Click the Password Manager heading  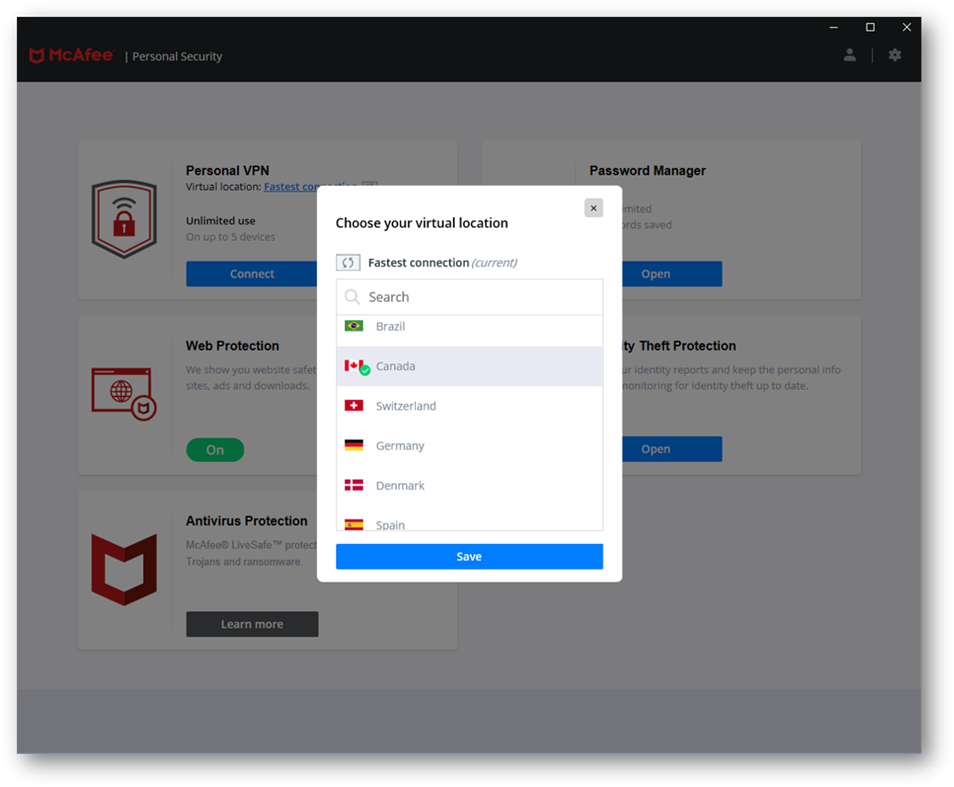[647, 170]
